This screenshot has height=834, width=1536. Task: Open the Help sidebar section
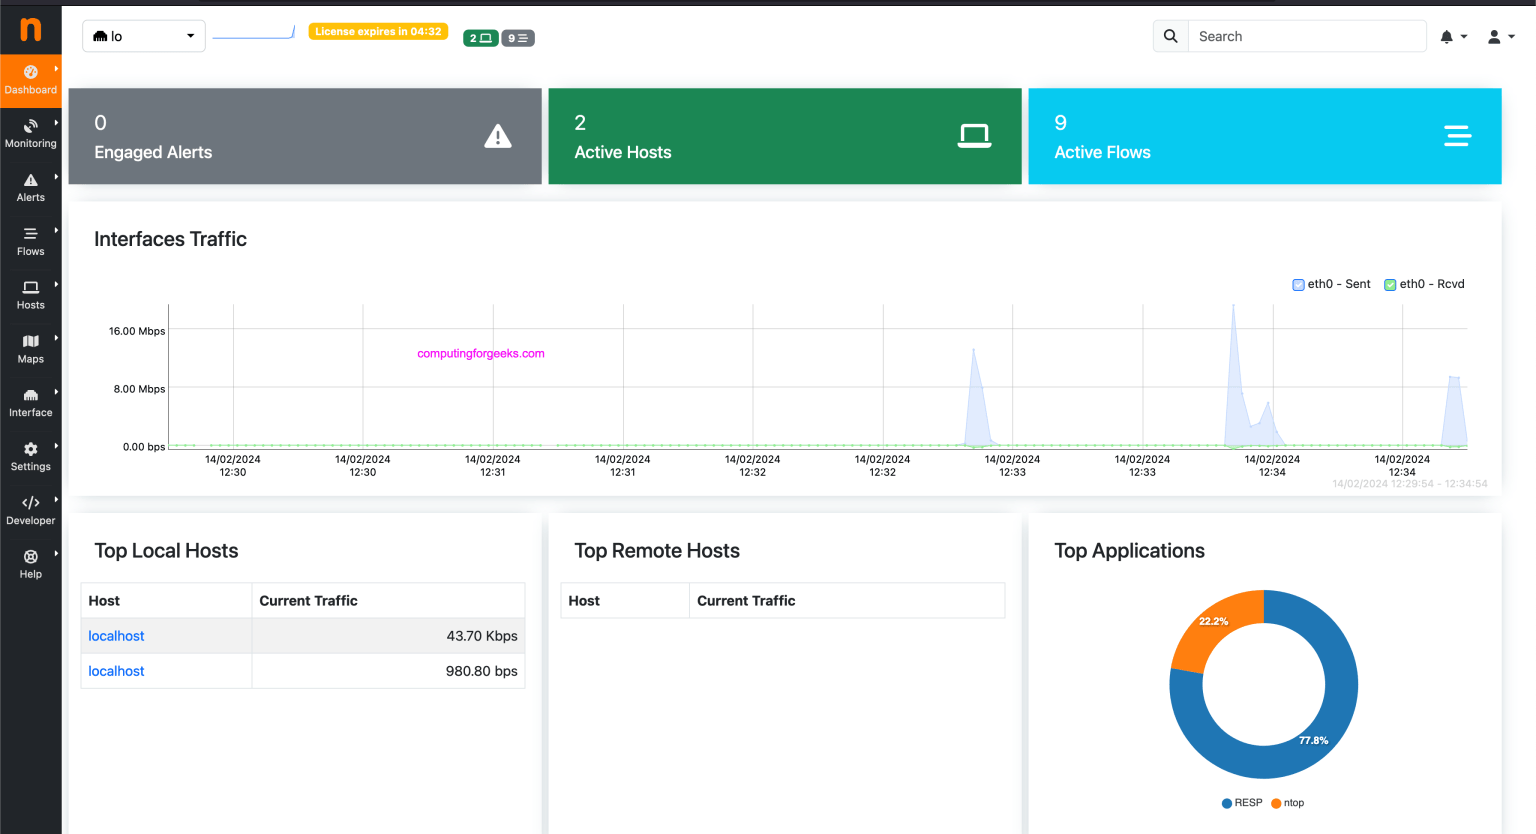[x=31, y=564]
